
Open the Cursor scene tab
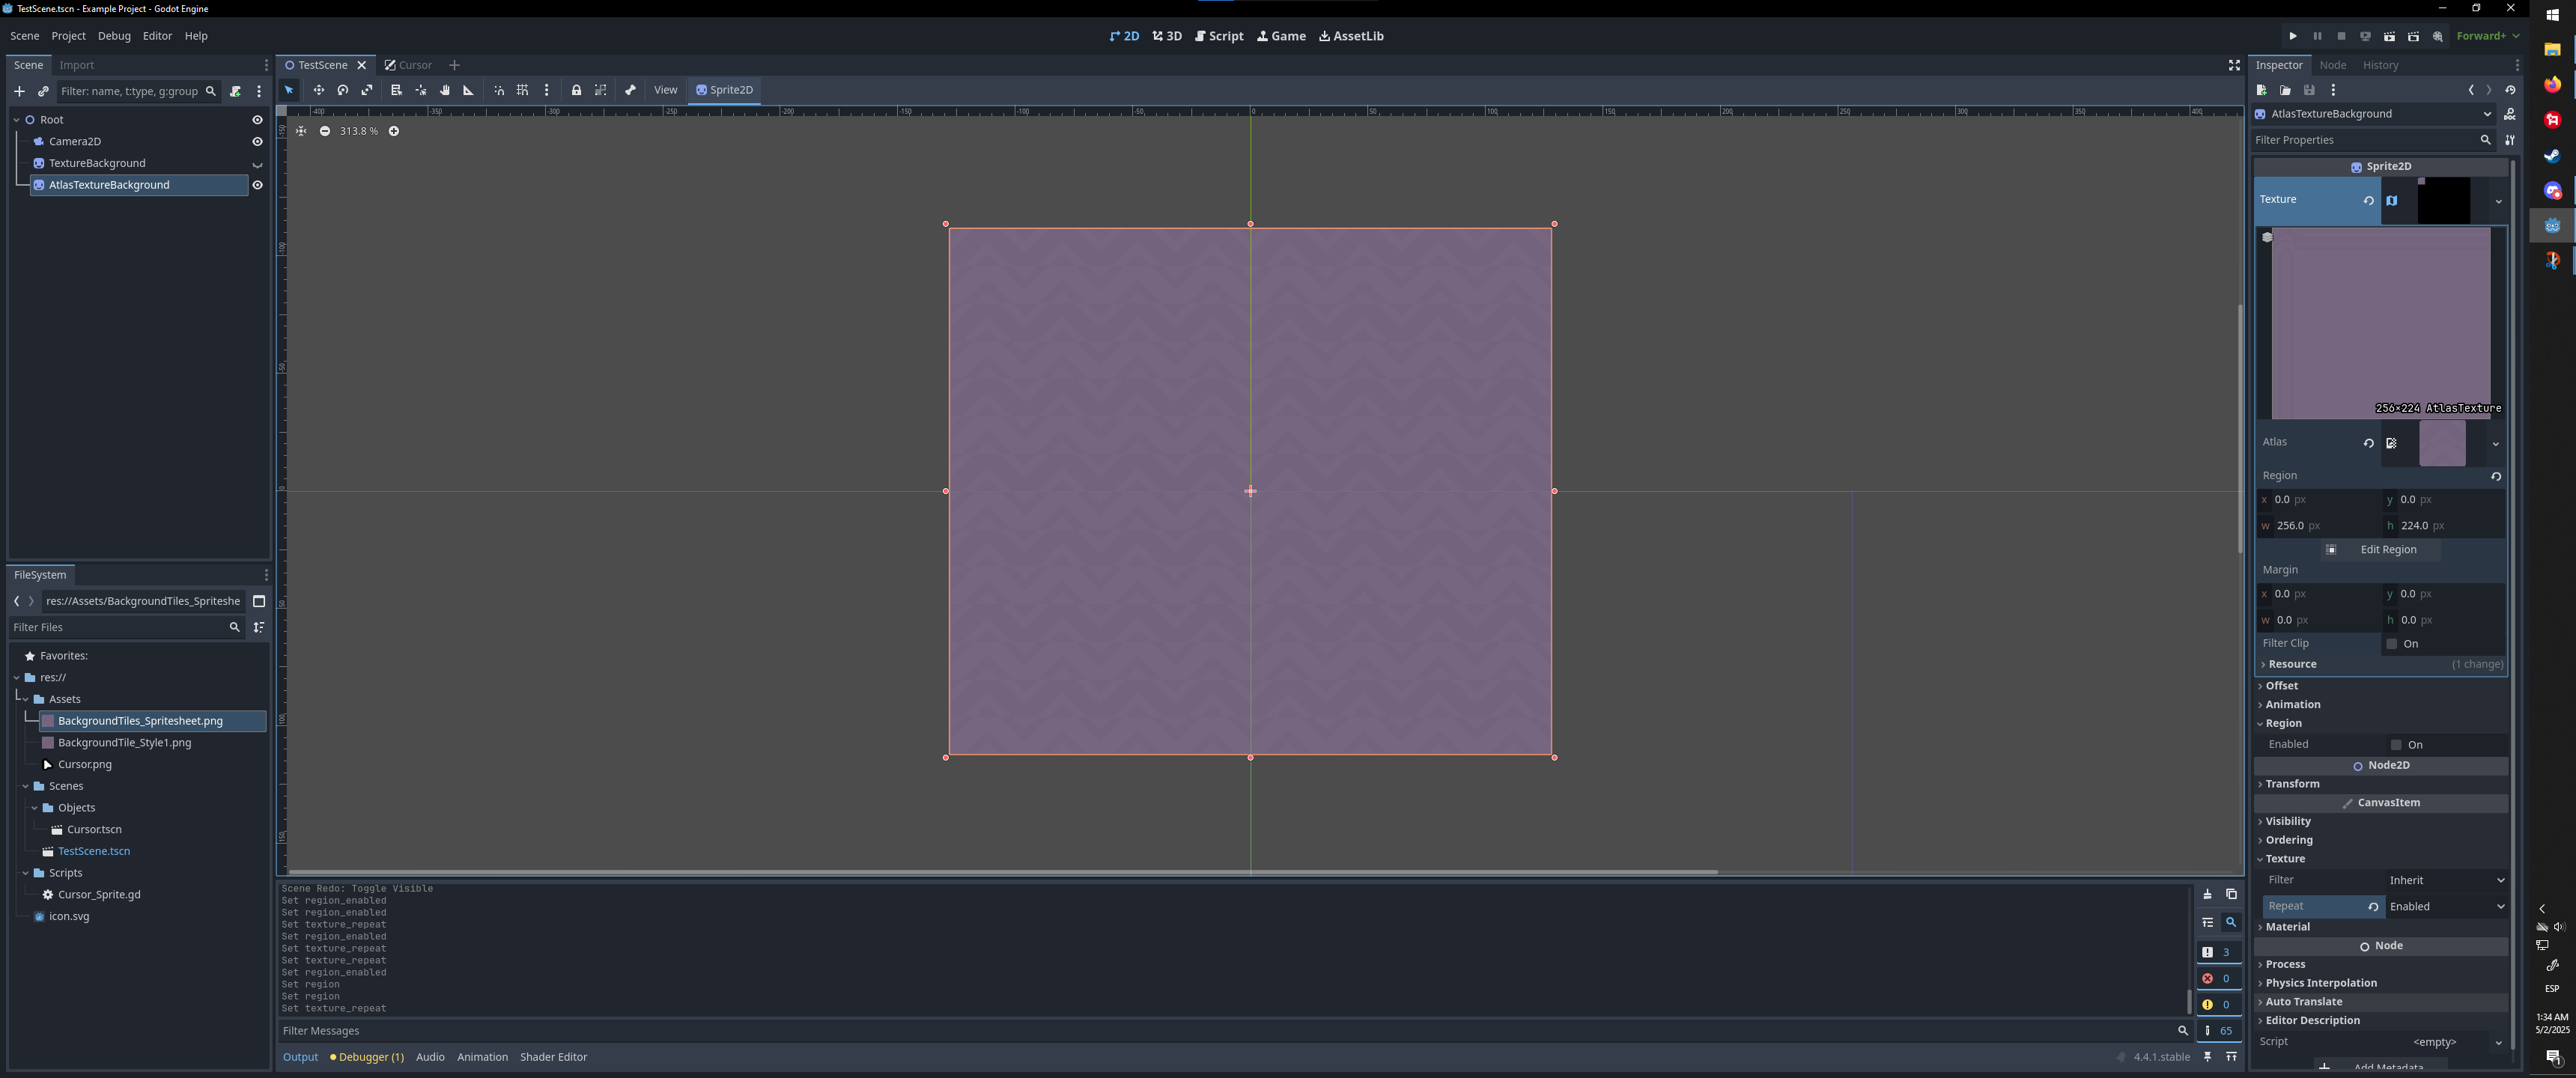(409, 65)
